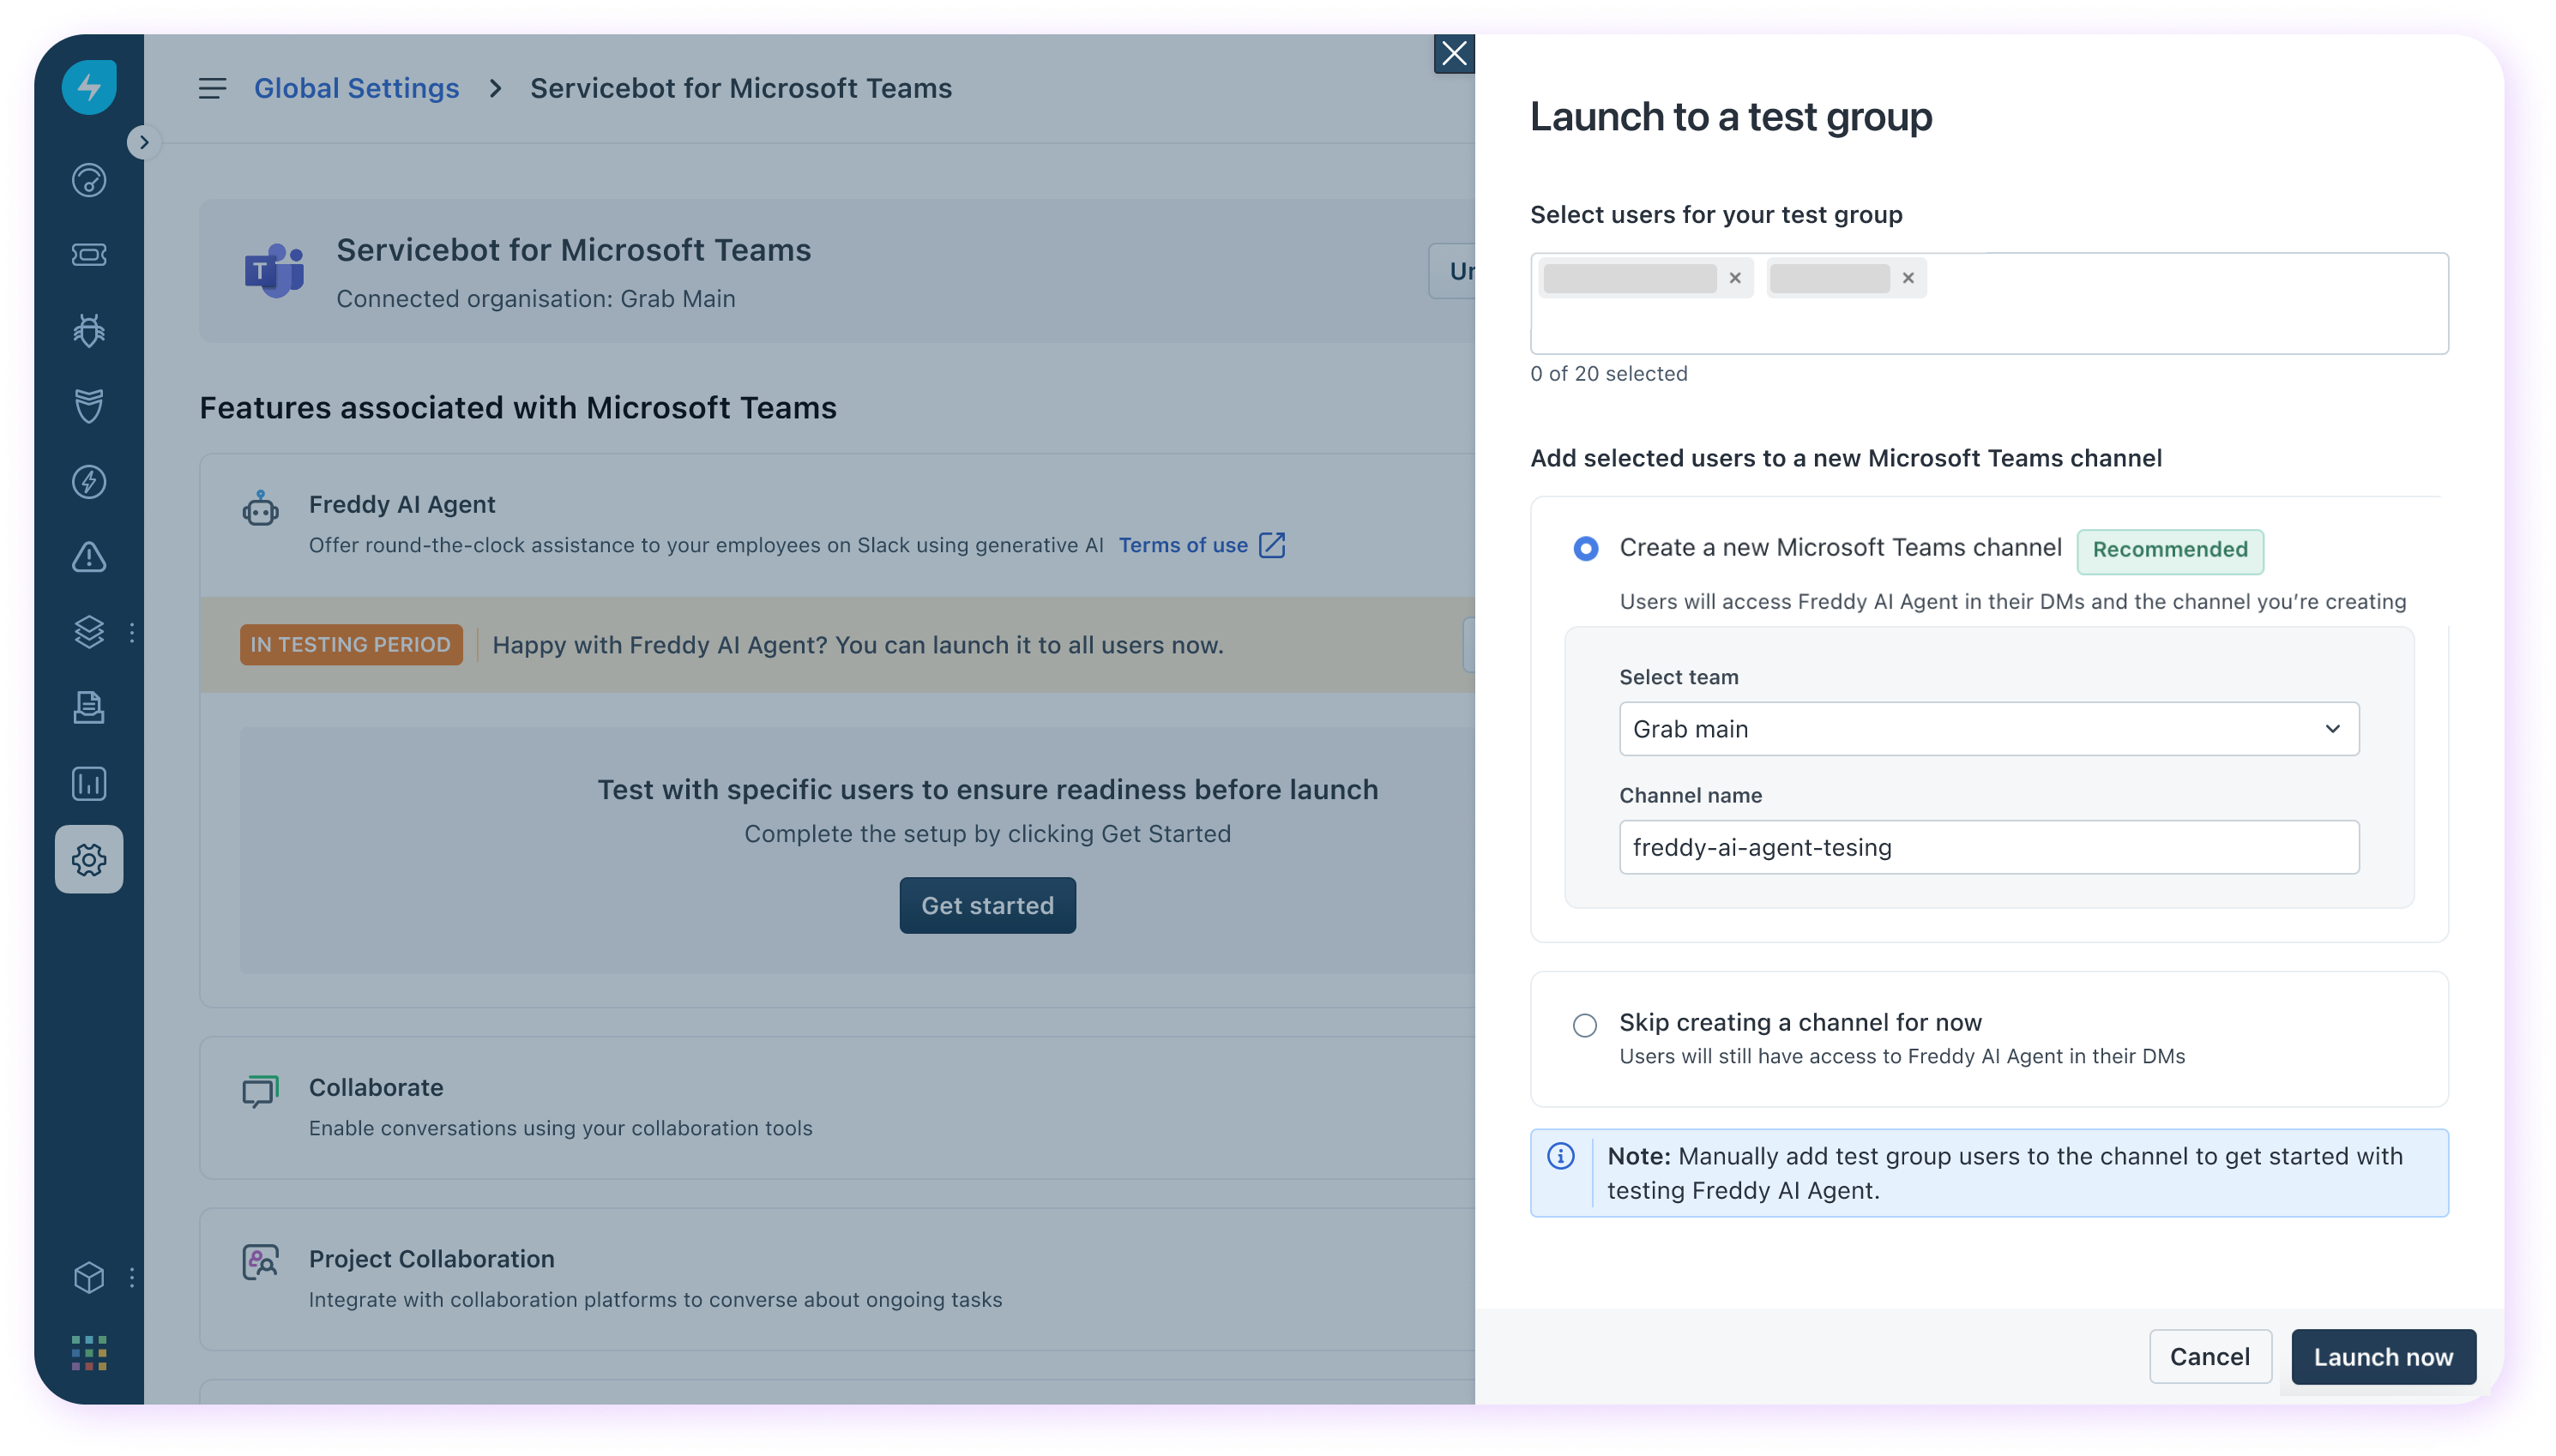Click the bug icon in sidebar

click(x=89, y=330)
